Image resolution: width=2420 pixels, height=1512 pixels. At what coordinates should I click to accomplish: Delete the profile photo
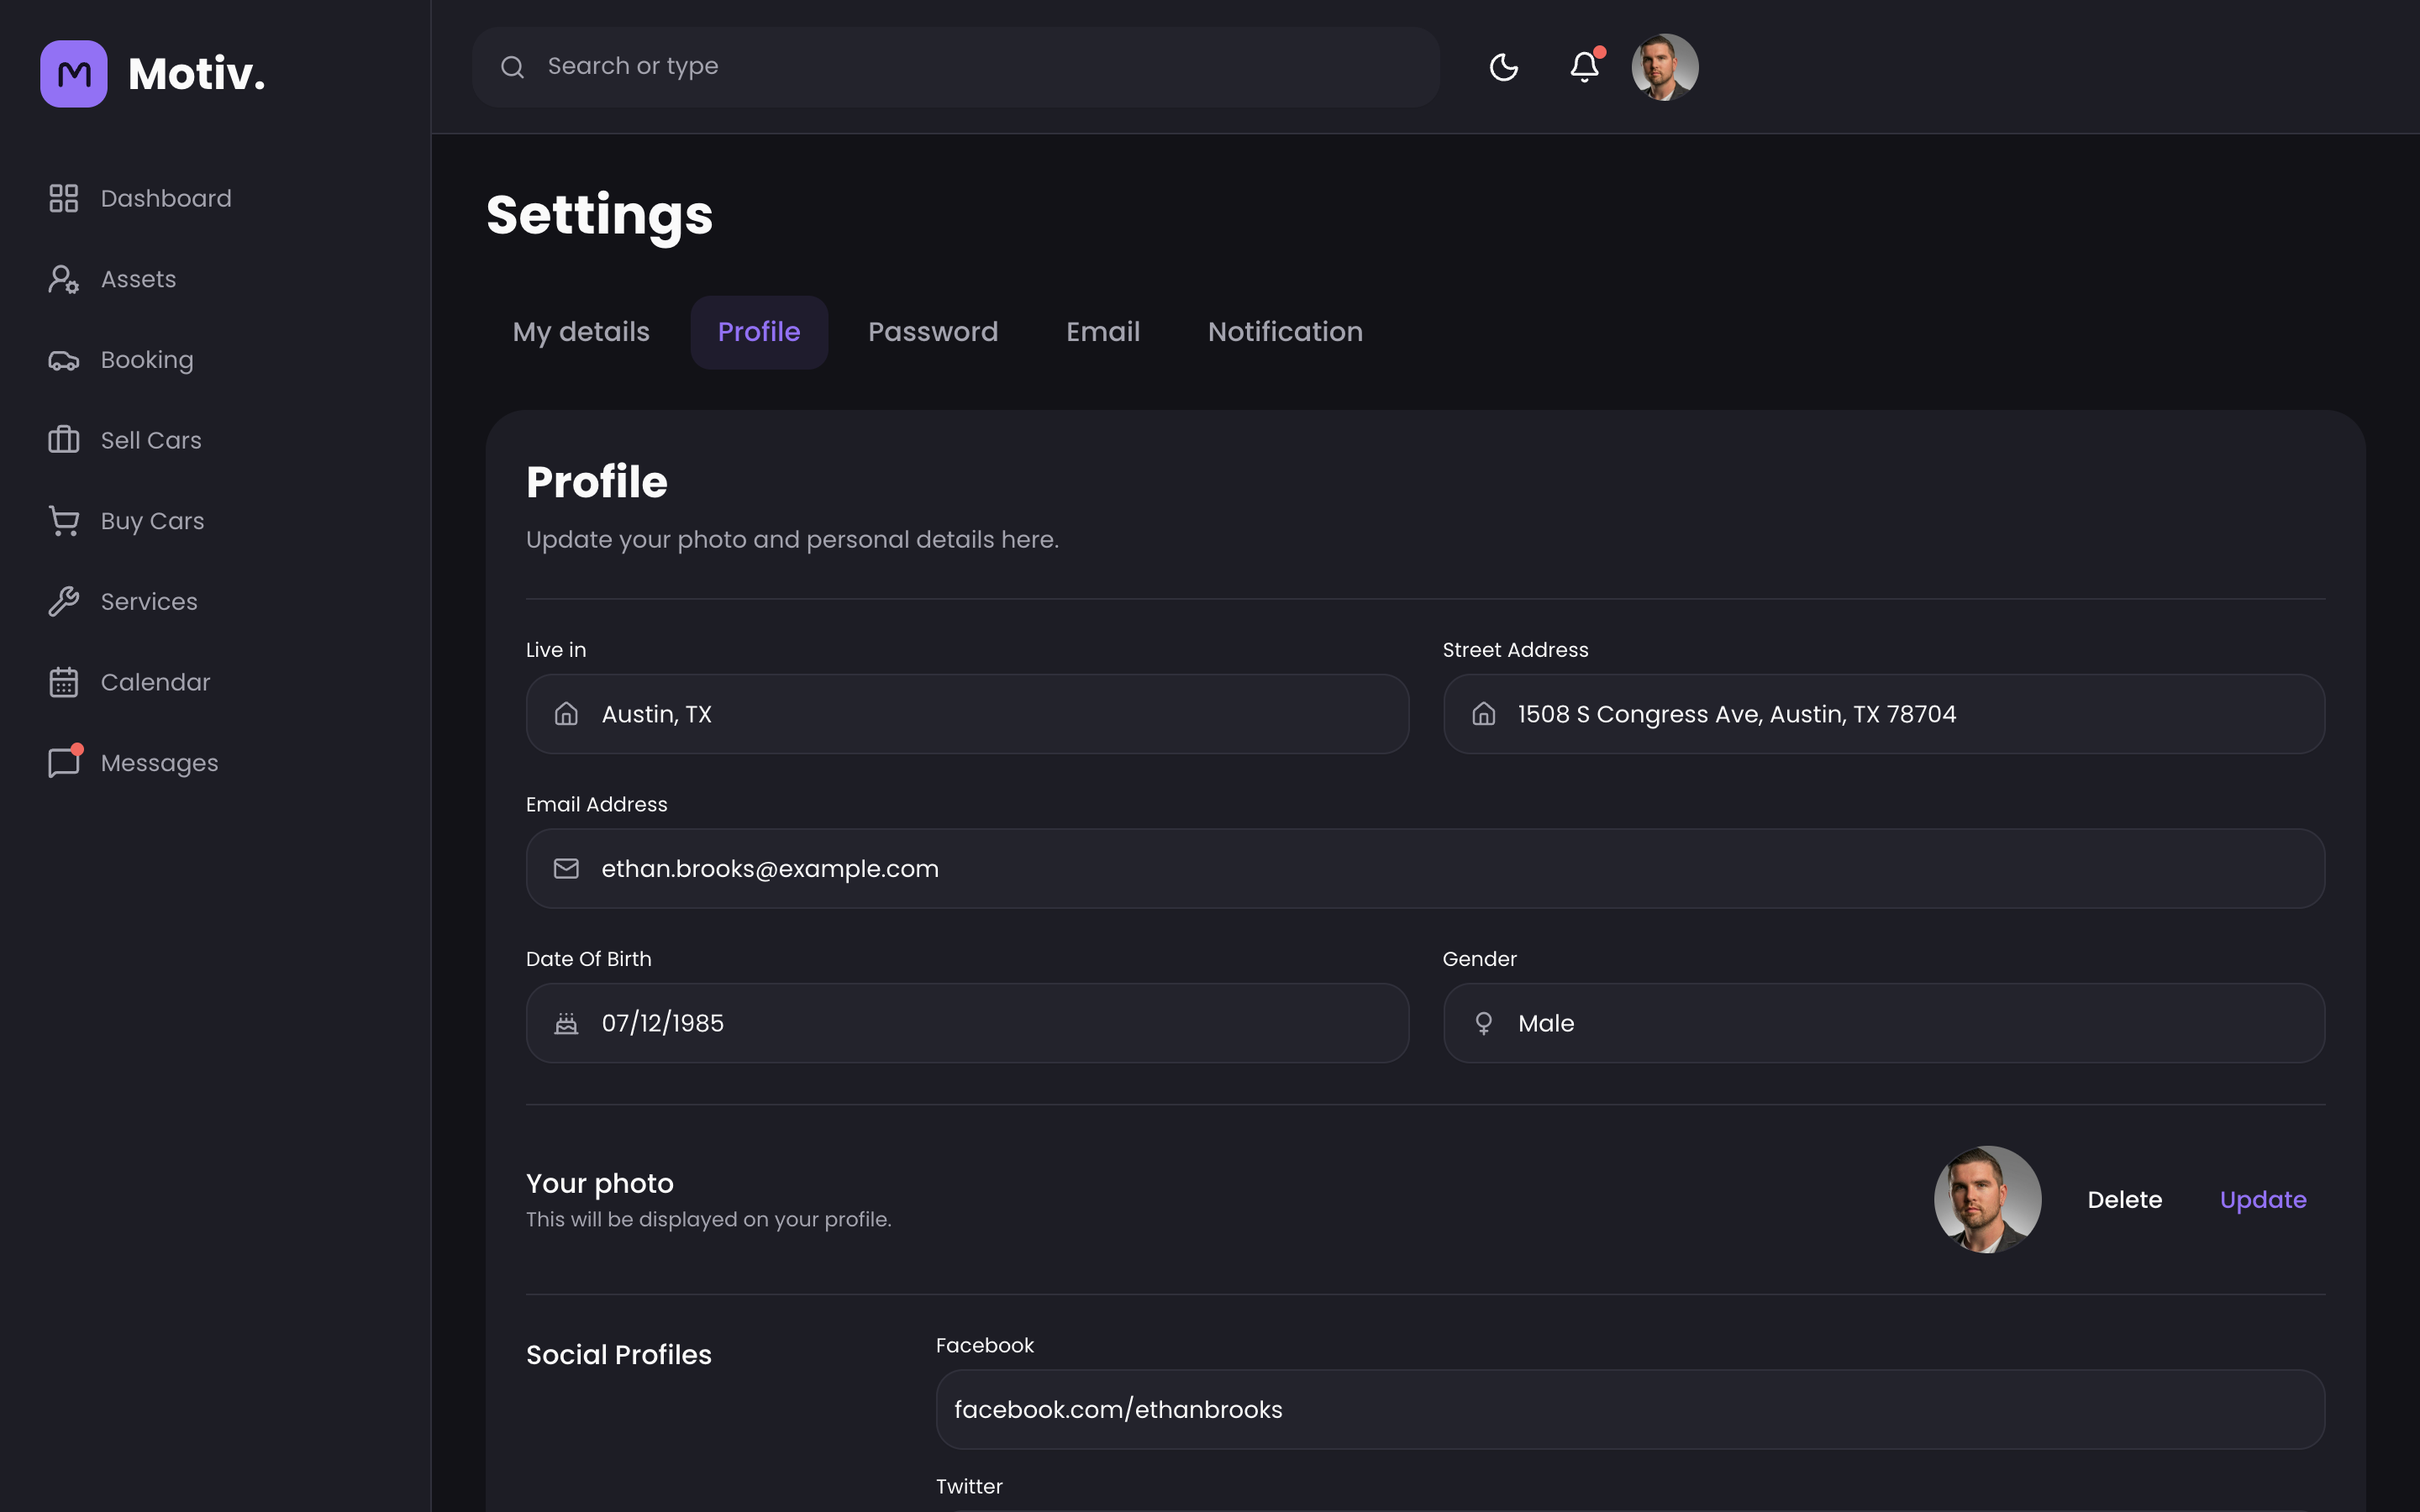tap(2125, 1199)
